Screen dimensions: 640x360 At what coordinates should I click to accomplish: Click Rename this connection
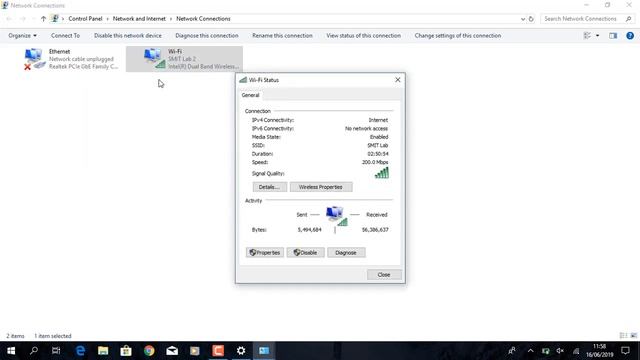coord(282,36)
